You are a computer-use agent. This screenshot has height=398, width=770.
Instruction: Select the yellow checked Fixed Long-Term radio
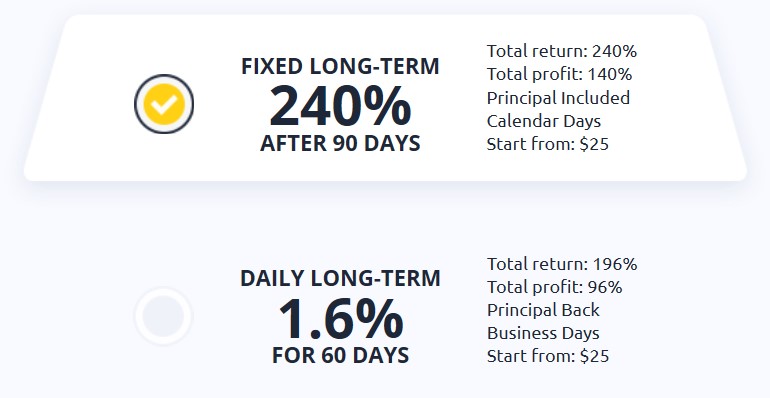pyautogui.click(x=164, y=104)
